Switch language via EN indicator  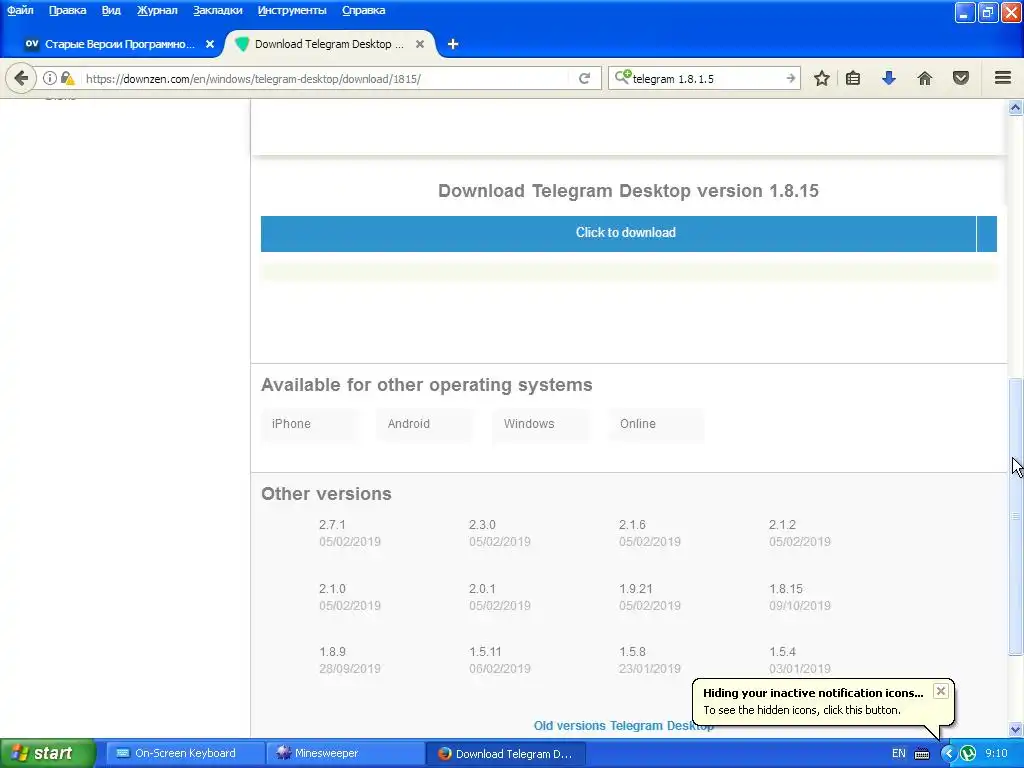point(899,753)
